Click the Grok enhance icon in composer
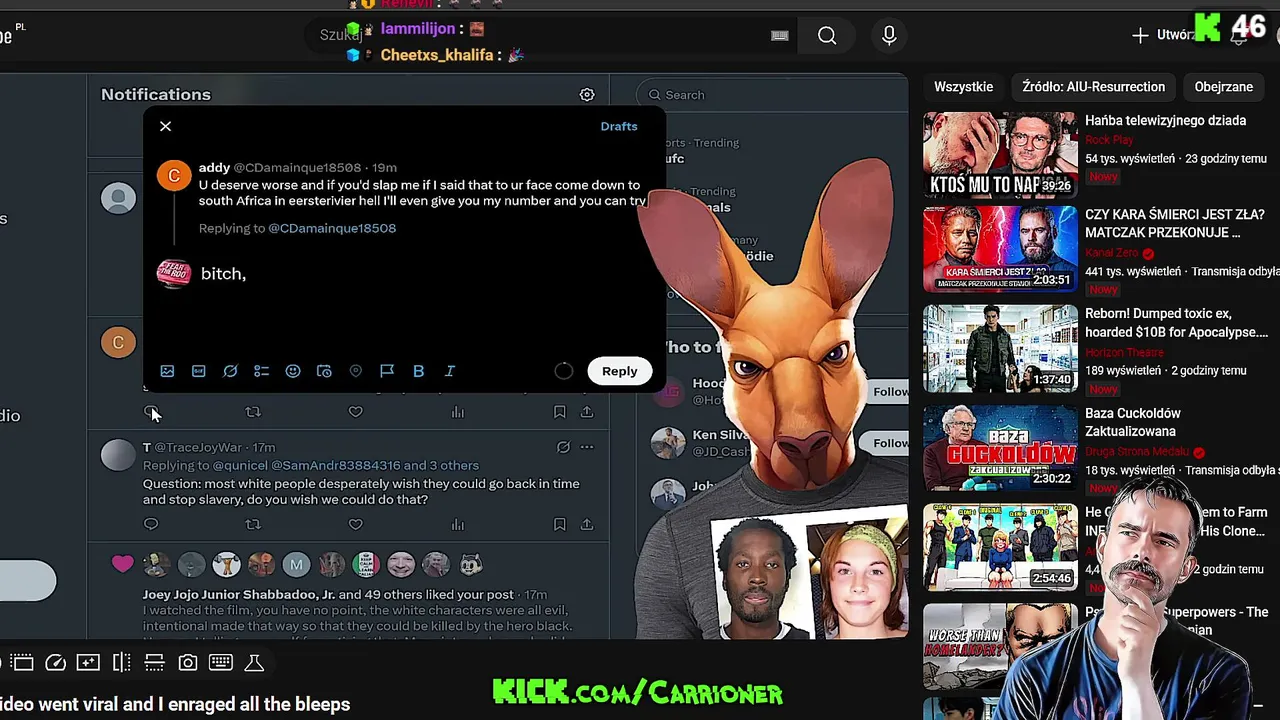 [x=230, y=371]
